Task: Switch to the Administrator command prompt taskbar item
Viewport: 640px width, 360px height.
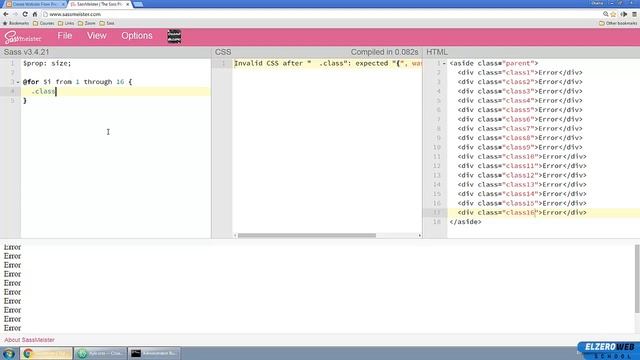Action: click(x=154, y=353)
